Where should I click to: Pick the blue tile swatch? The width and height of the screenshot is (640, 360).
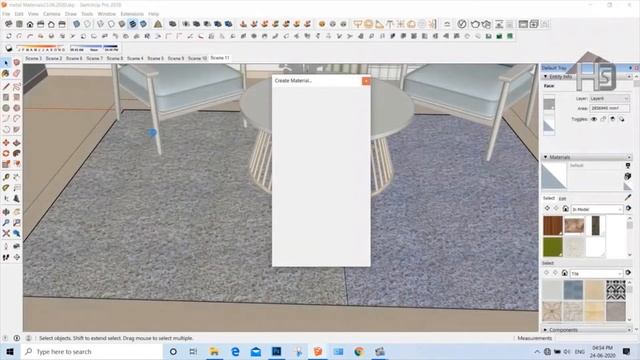pyautogui.click(x=573, y=290)
